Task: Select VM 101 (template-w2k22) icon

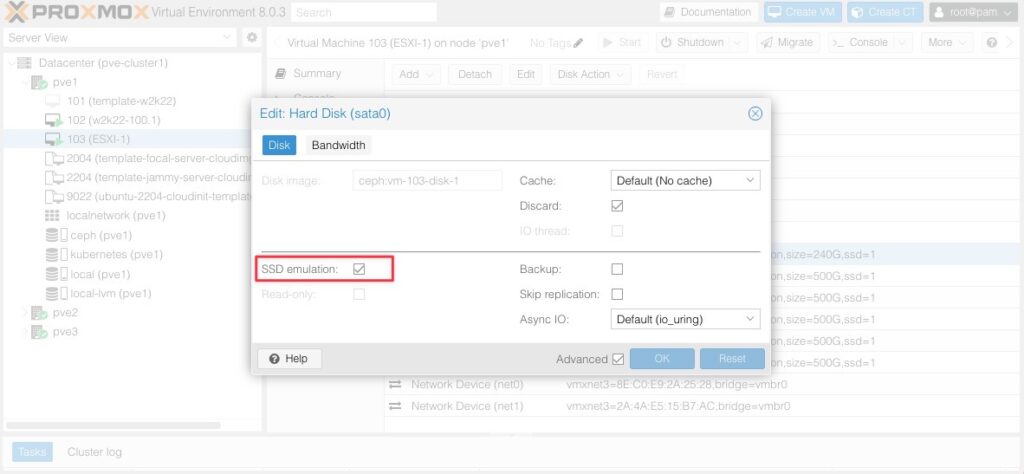Action: pyautogui.click(x=53, y=101)
